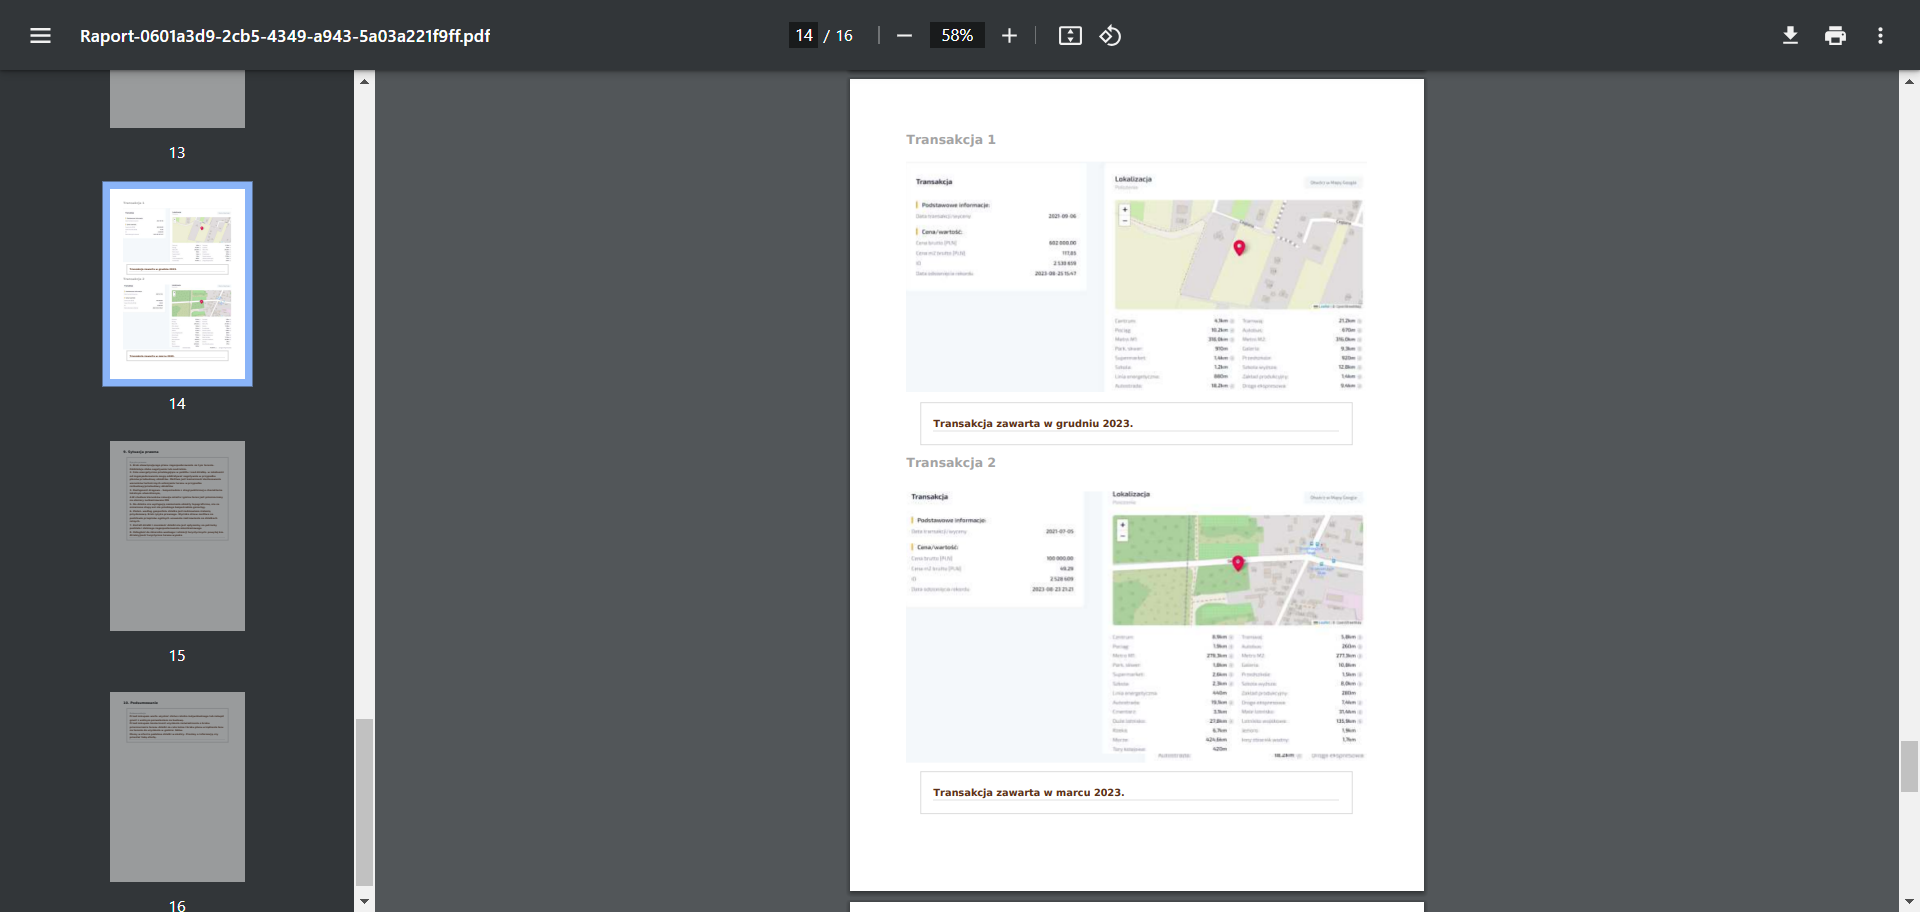Zoom out with the minus icon
Viewport: 1920px width, 912px height.
(x=904, y=36)
